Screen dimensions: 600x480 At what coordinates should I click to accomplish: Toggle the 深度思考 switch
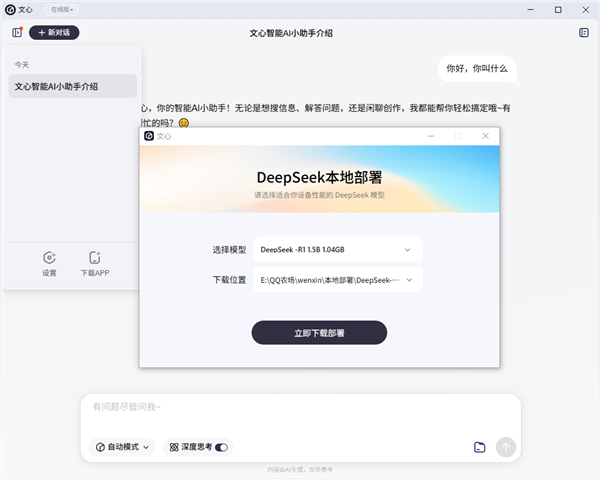221,447
